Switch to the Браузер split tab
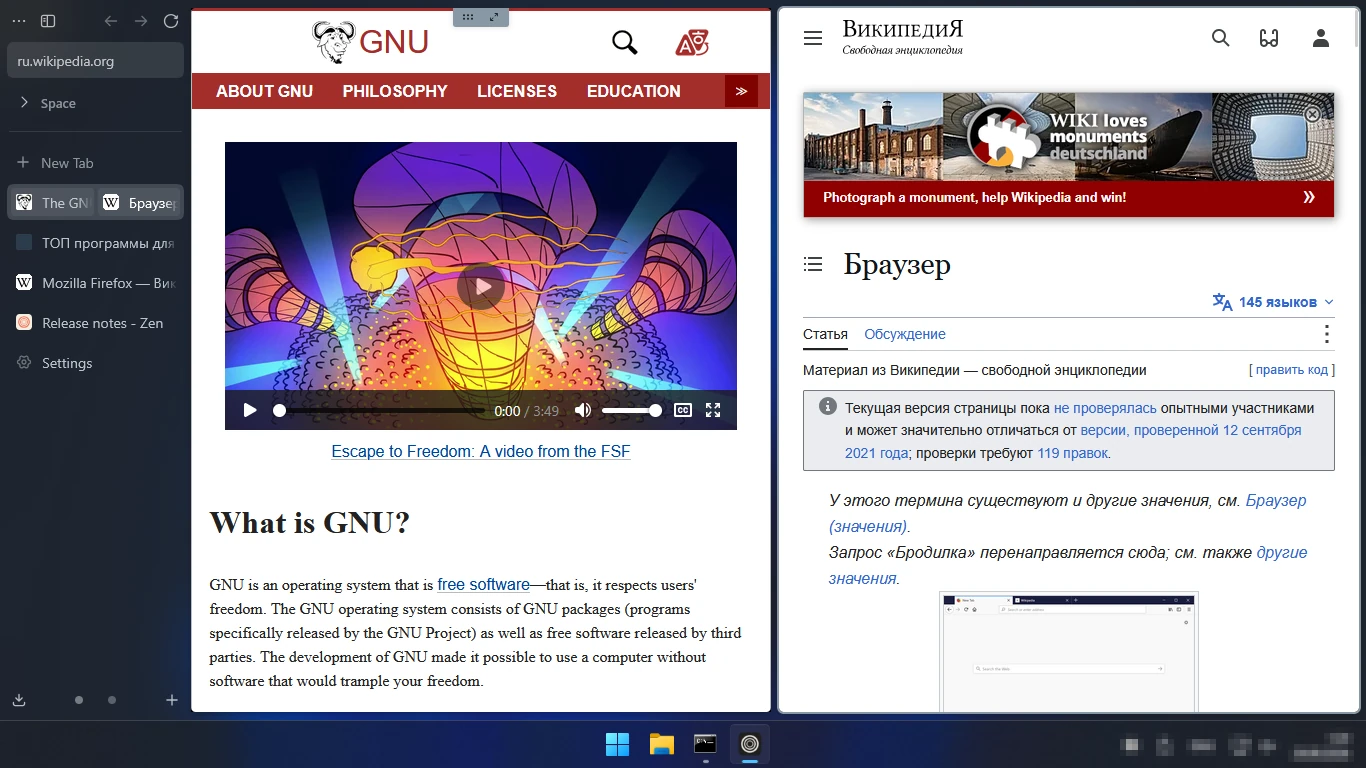1366x768 pixels. coord(140,203)
